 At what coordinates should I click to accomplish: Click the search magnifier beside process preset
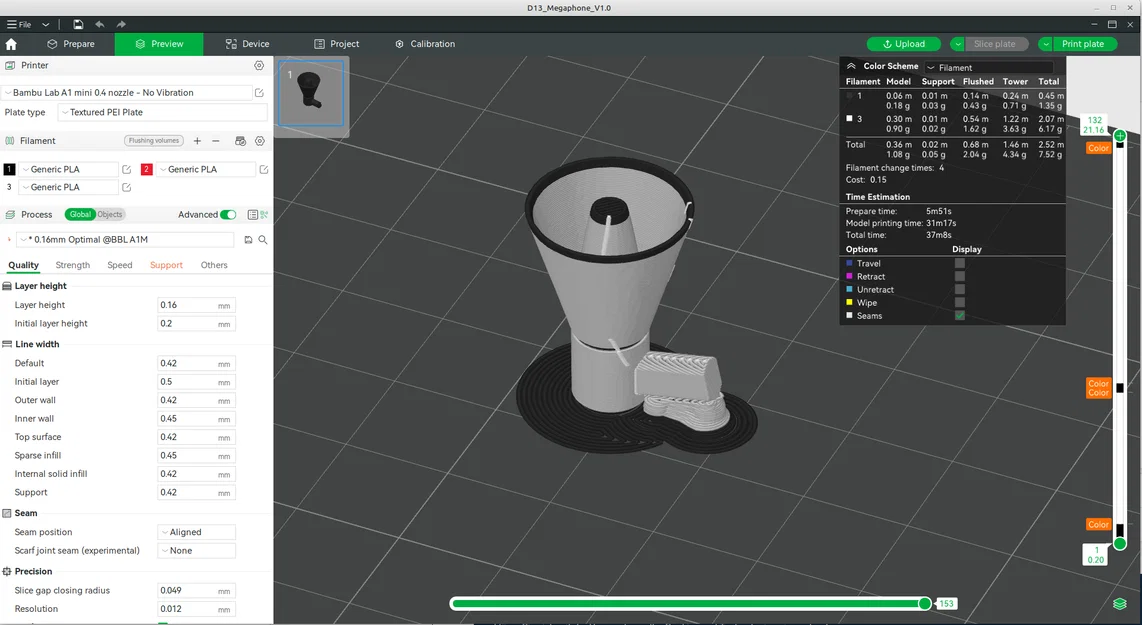tap(263, 239)
